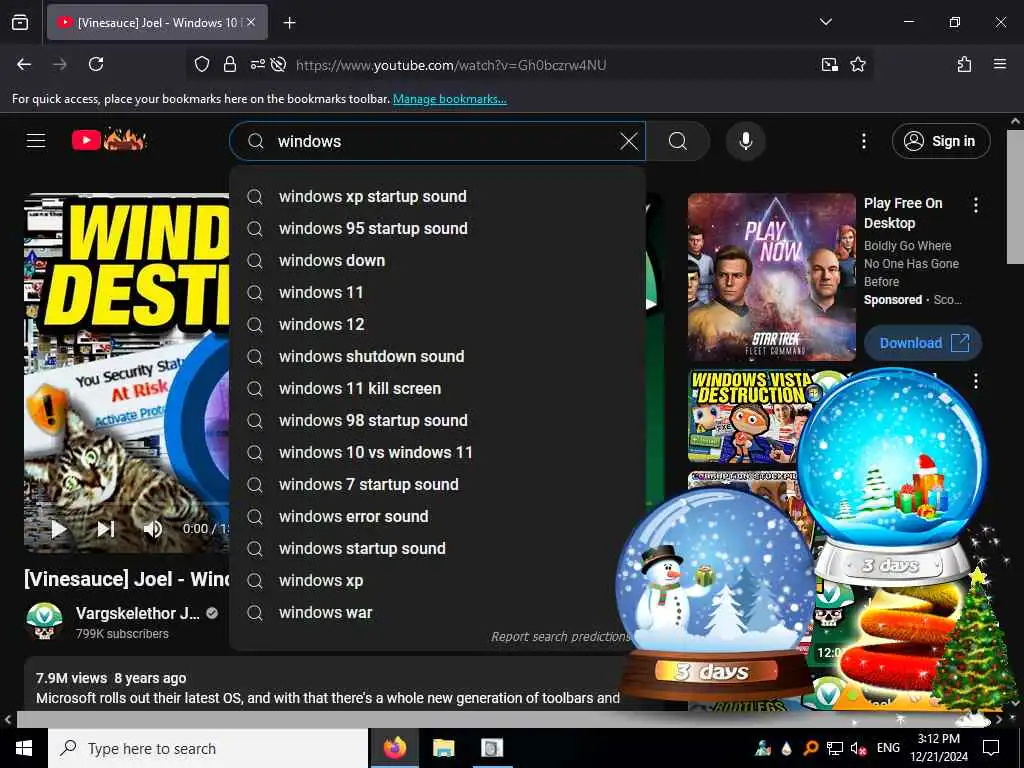Open YouTube settings three-dot menu

tap(863, 141)
